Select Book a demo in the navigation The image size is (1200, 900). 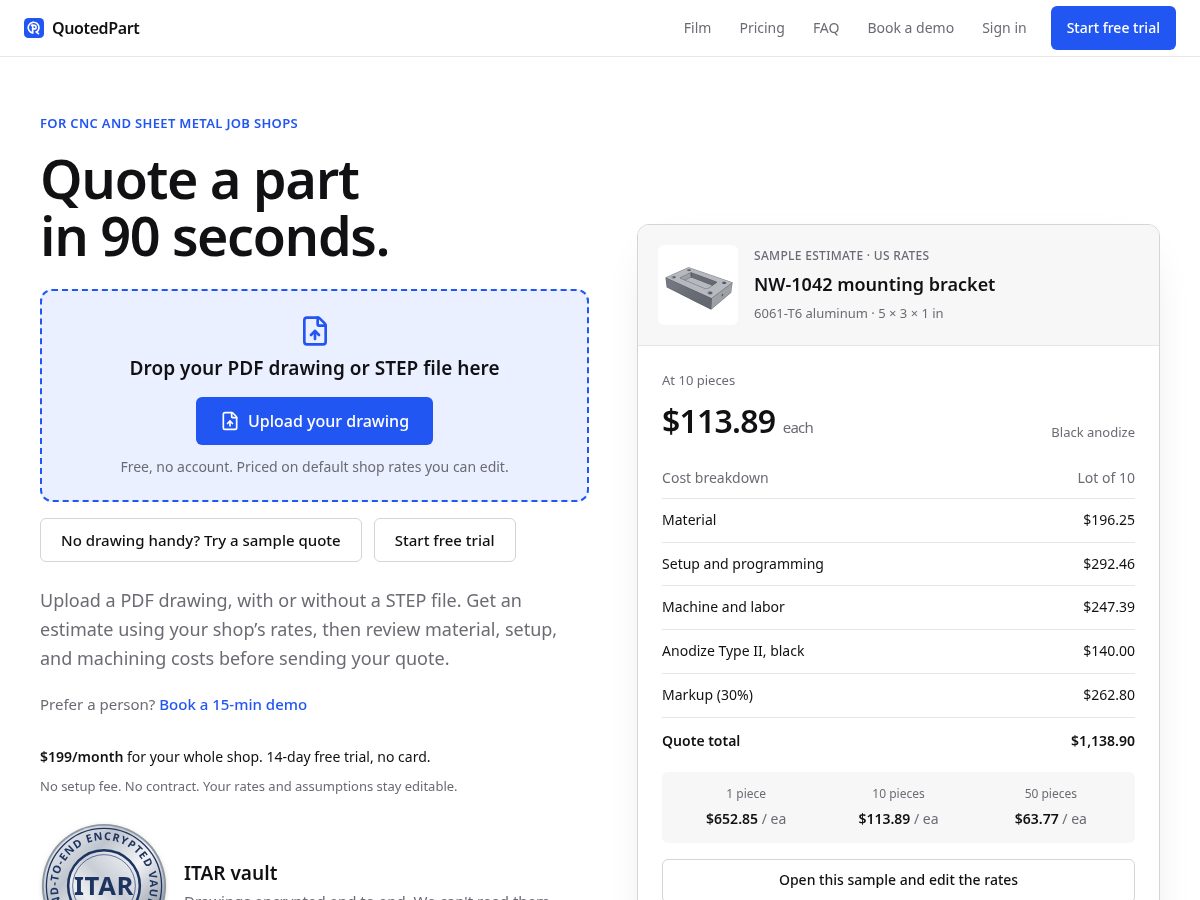pyautogui.click(x=911, y=28)
